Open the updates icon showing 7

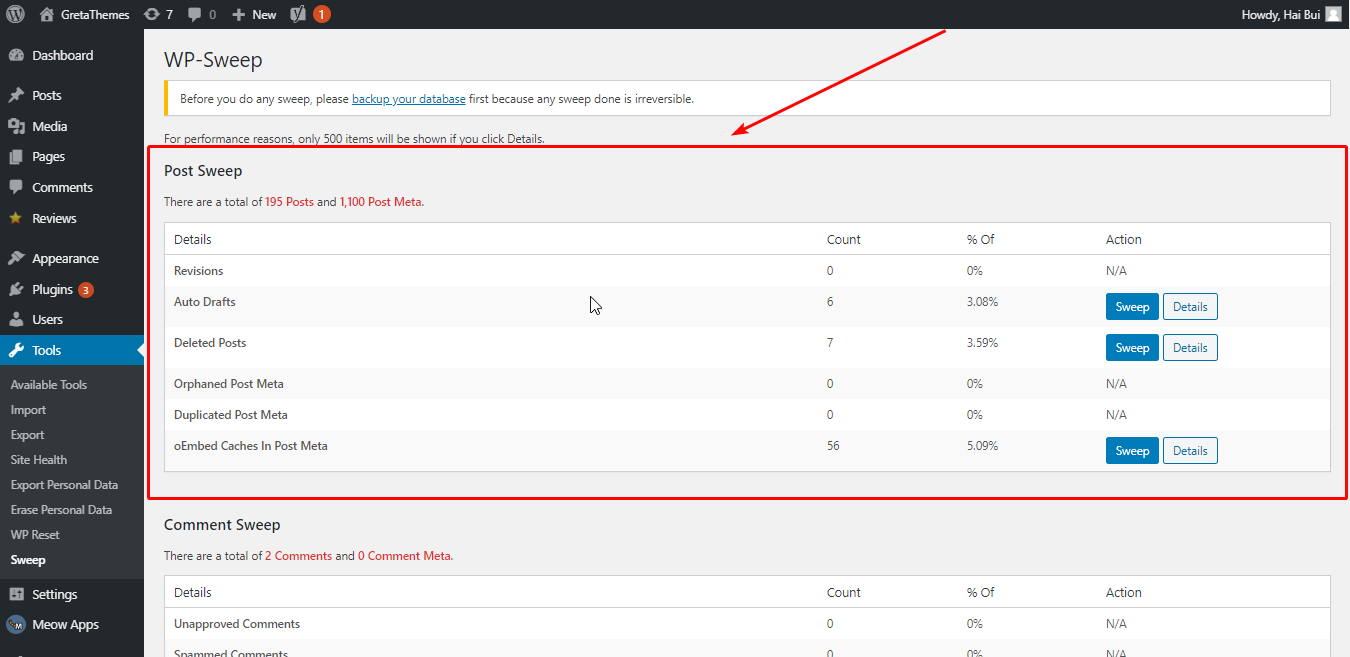[x=151, y=14]
